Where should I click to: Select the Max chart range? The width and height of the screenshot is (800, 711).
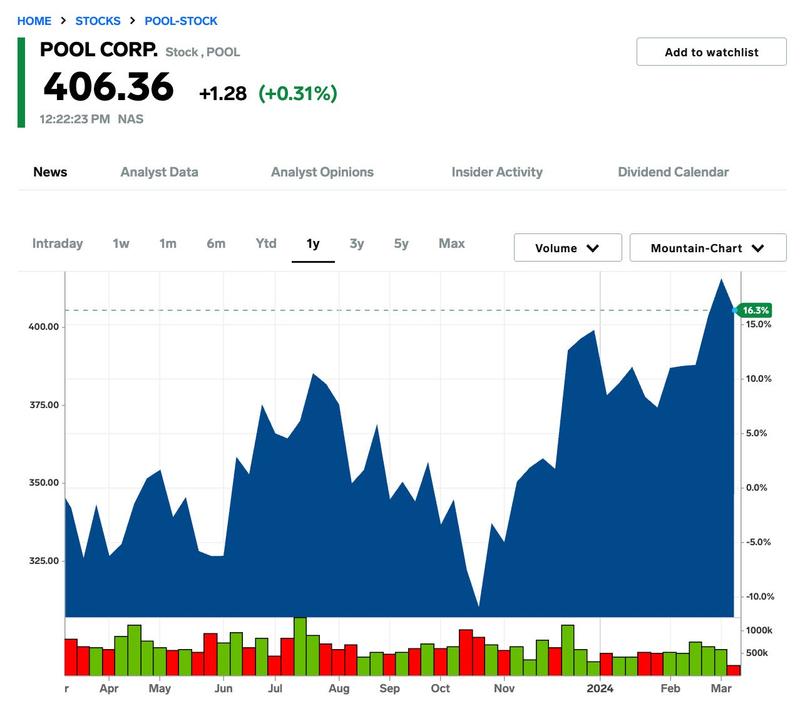452,243
